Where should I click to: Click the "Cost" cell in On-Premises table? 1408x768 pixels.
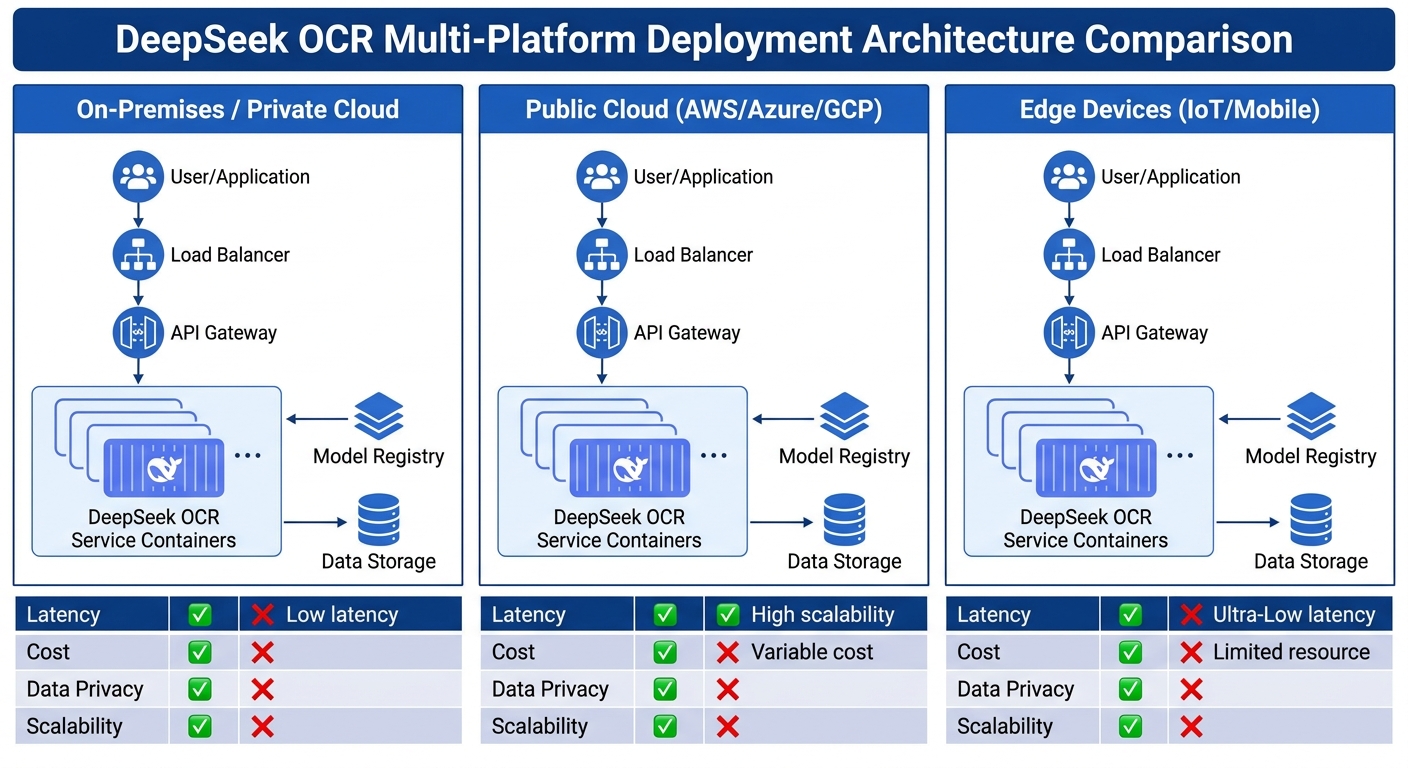click(x=92, y=652)
